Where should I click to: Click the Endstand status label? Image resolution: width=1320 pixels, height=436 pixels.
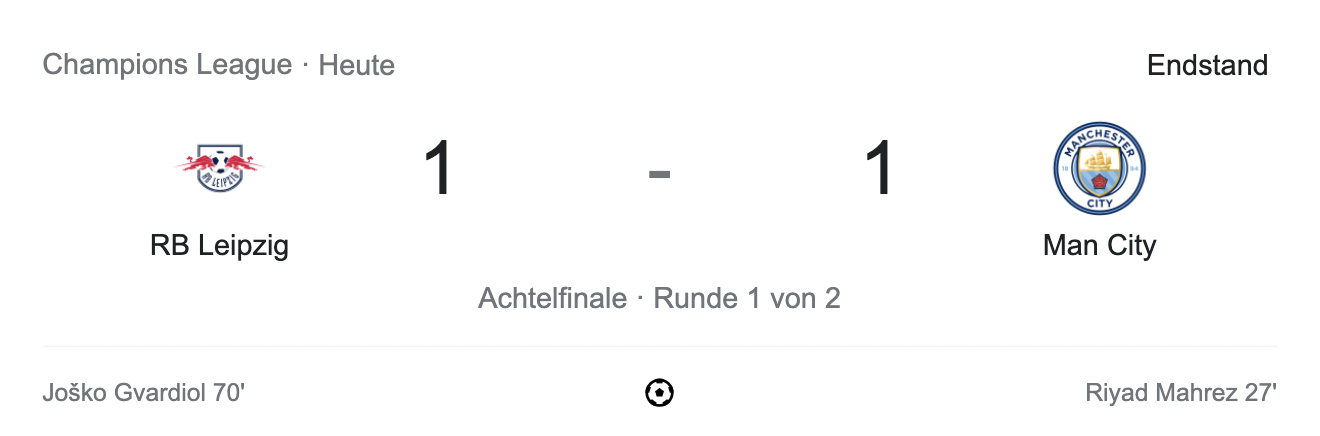click(x=1207, y=65)
